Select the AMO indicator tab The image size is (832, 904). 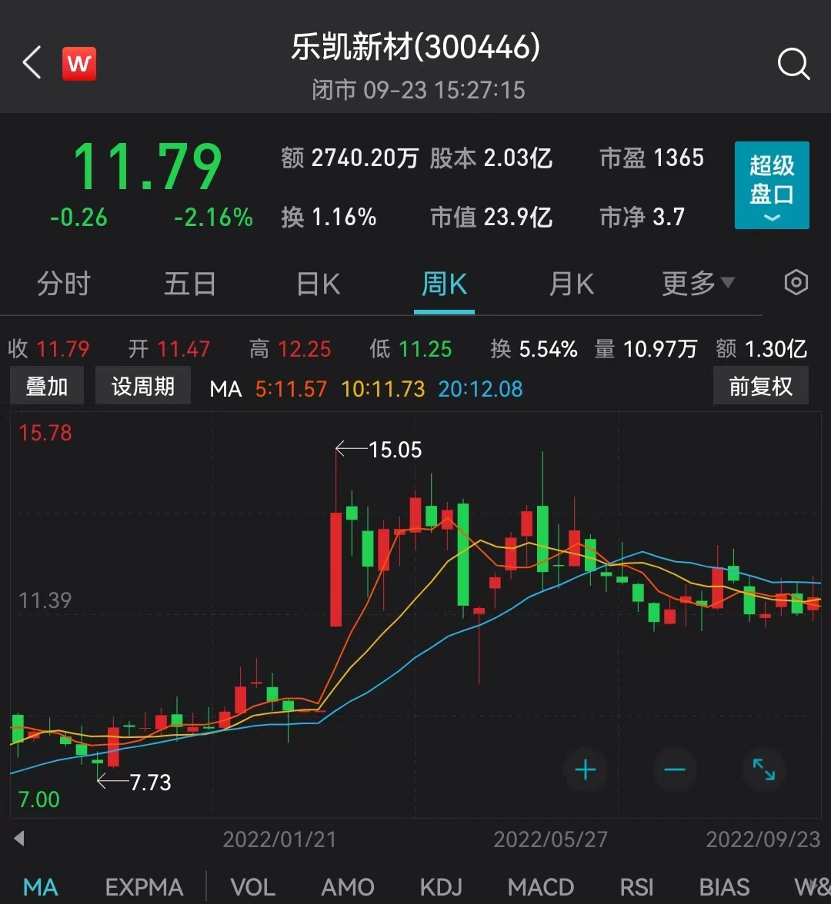click(347, 887)
